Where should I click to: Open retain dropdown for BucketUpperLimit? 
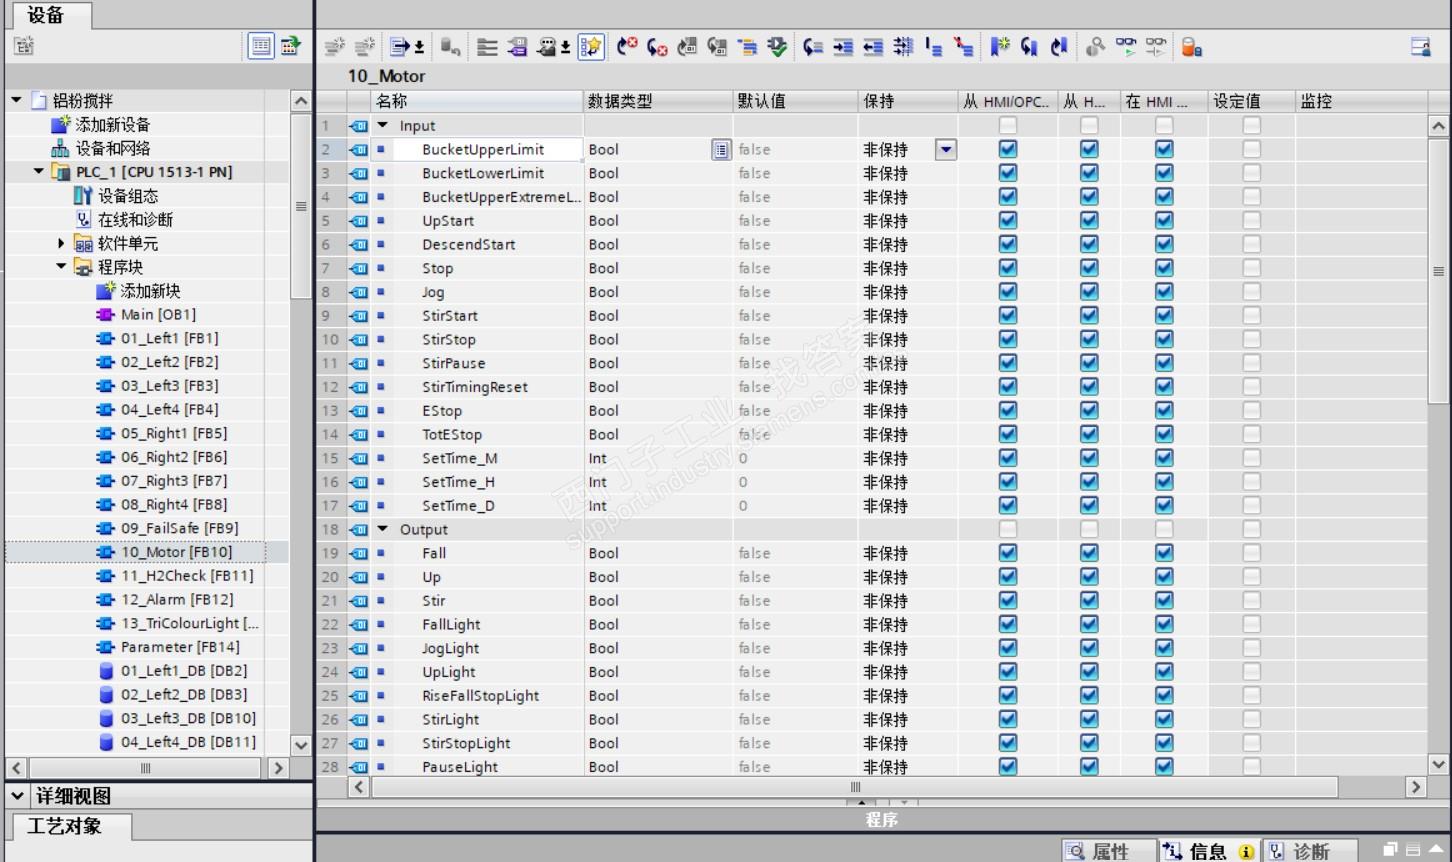(945, 150)
